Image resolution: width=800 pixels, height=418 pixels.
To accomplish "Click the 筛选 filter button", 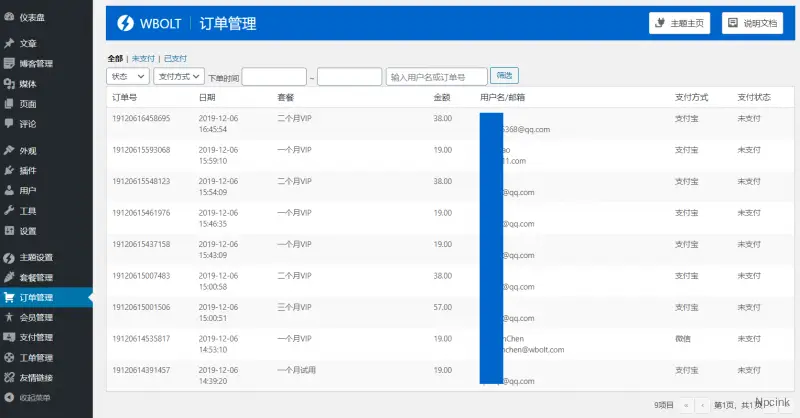I will click(x=505, y=75).
